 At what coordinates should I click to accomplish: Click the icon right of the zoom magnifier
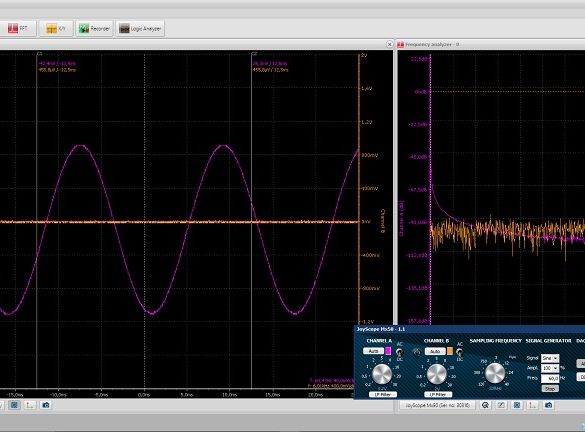pyautogui.click(x=501, y=405)
